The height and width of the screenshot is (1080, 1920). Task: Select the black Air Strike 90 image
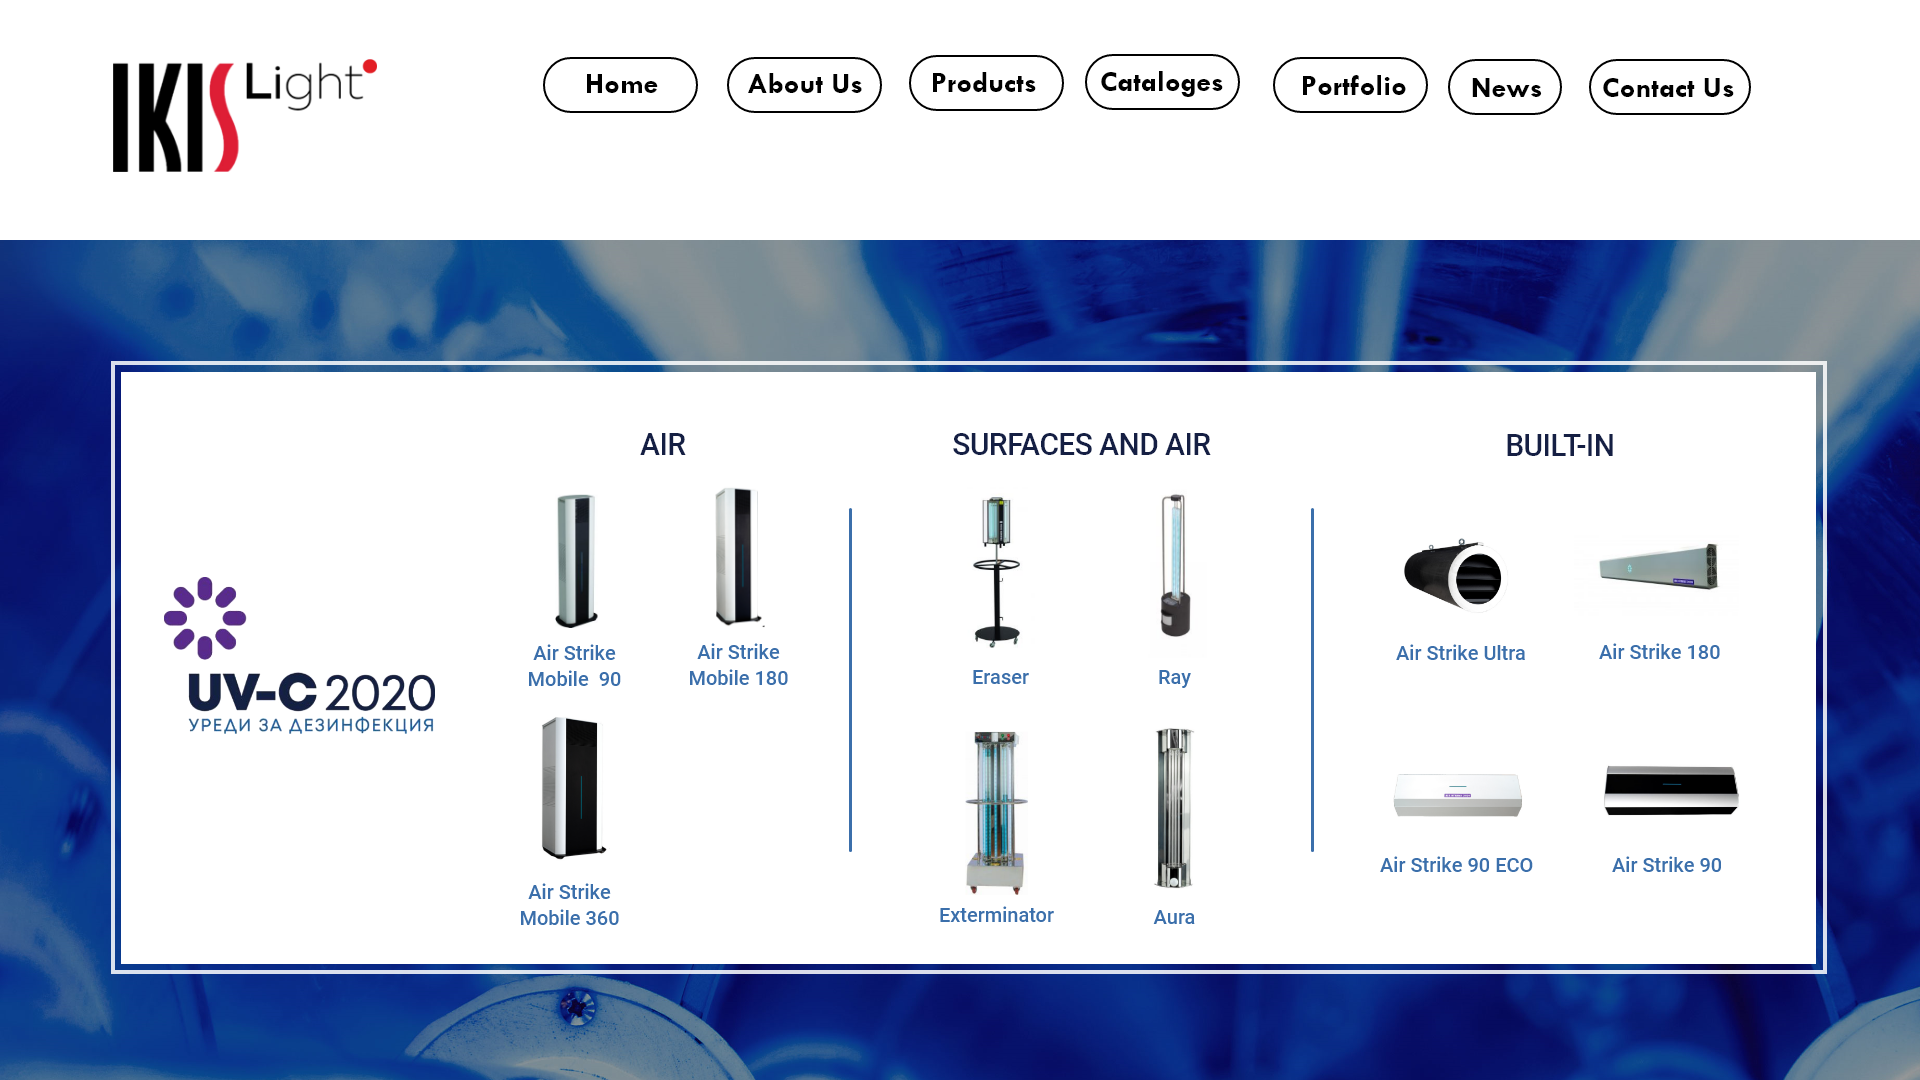coord(1671,790)
